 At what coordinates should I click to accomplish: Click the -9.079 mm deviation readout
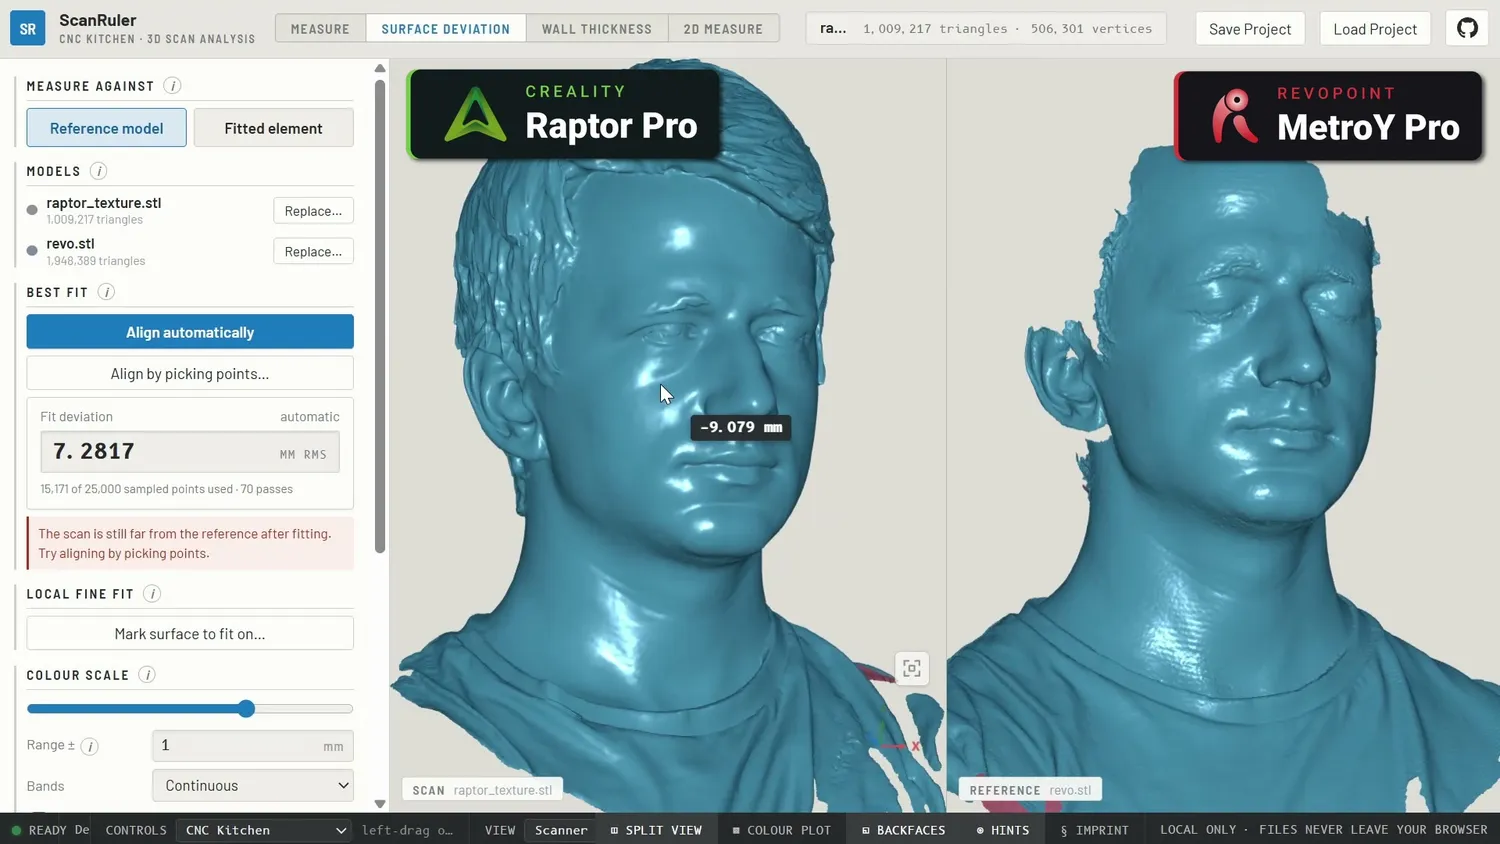741,427
